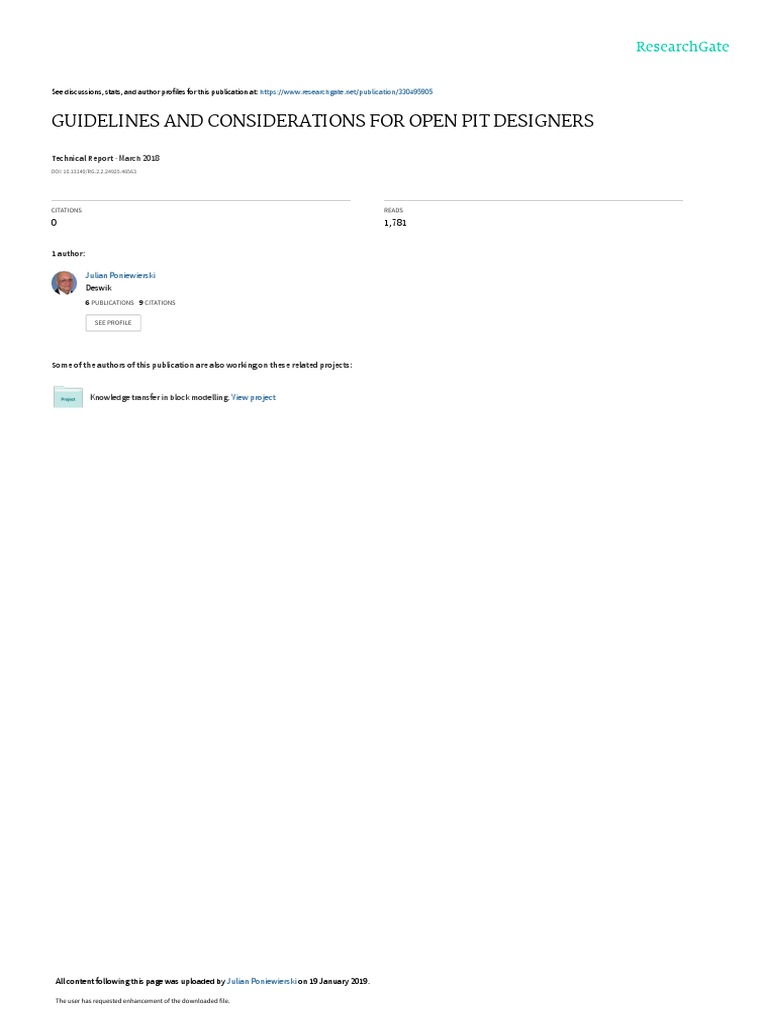Click the DOI identifier text
768x1024 pixels.
(94, 172)
